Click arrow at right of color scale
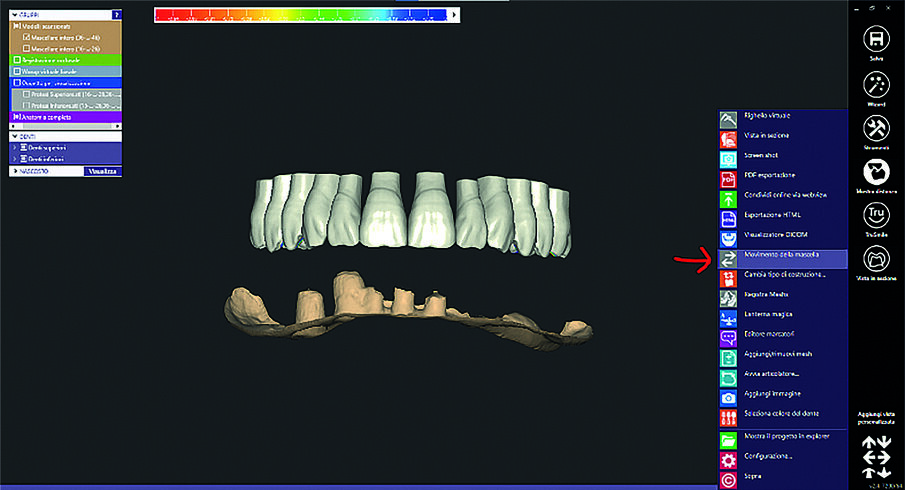The image size is (905, 490). [454, 15]
